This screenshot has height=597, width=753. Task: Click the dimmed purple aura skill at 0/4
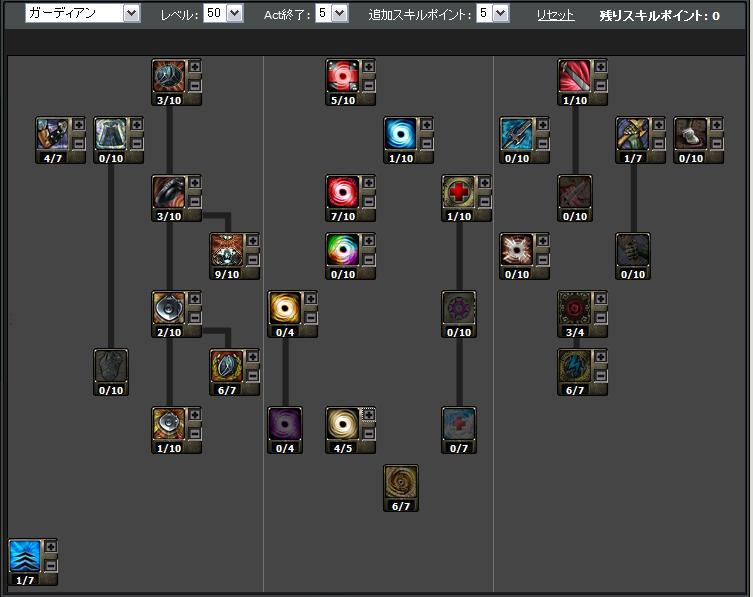pyautogui.click(x=285, y=425)
